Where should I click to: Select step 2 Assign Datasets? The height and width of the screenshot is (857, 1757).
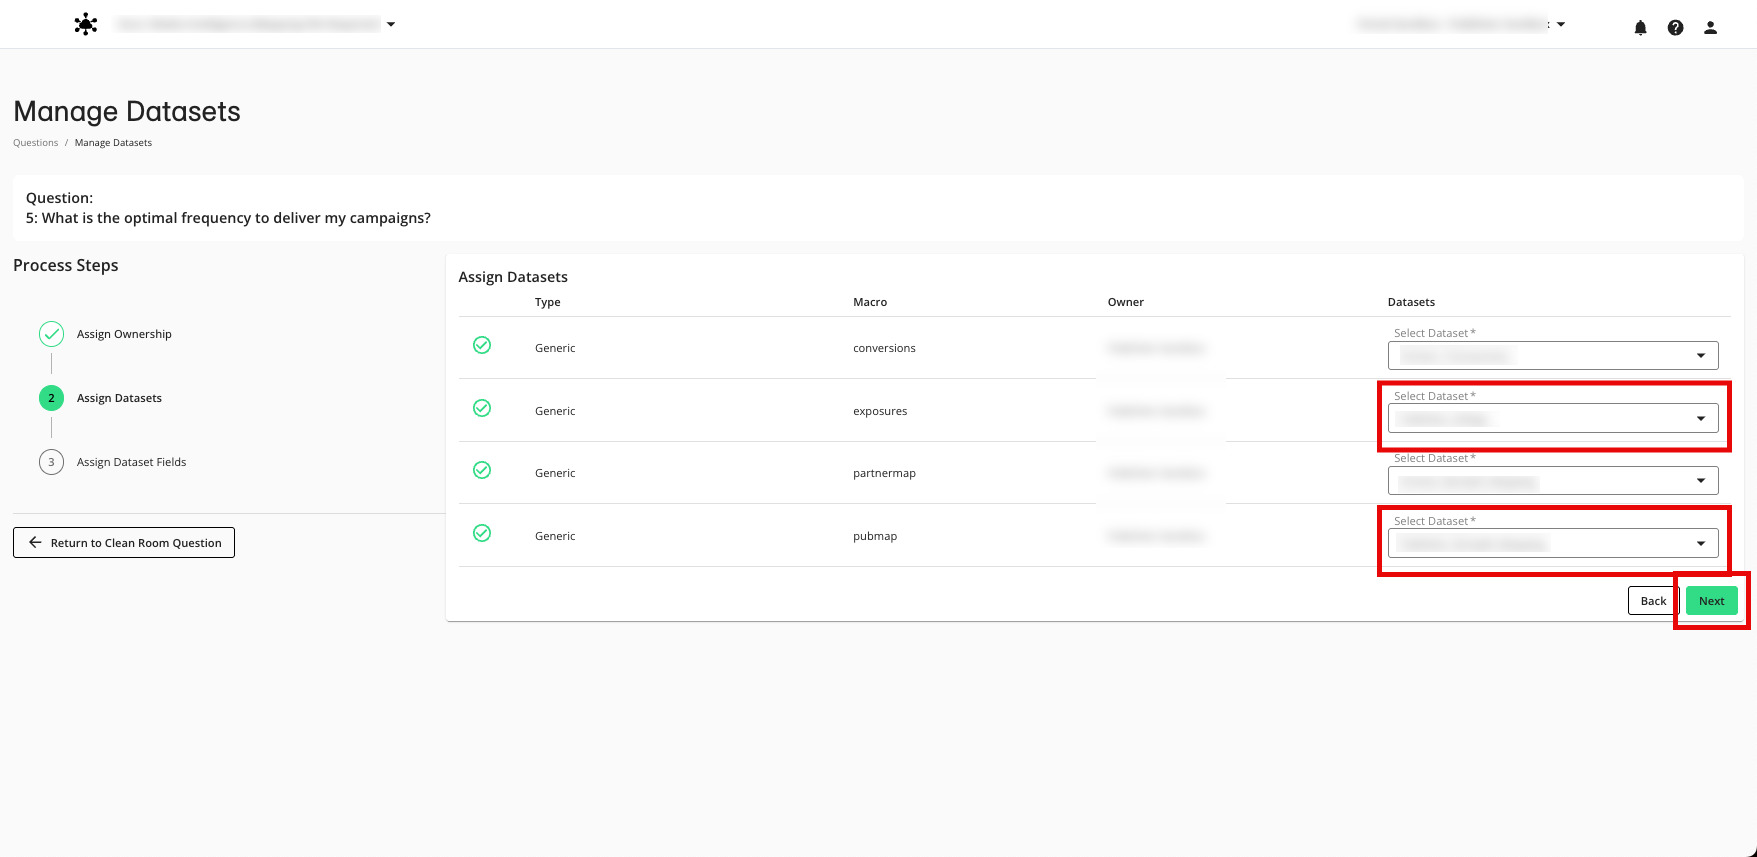point(119,398)
